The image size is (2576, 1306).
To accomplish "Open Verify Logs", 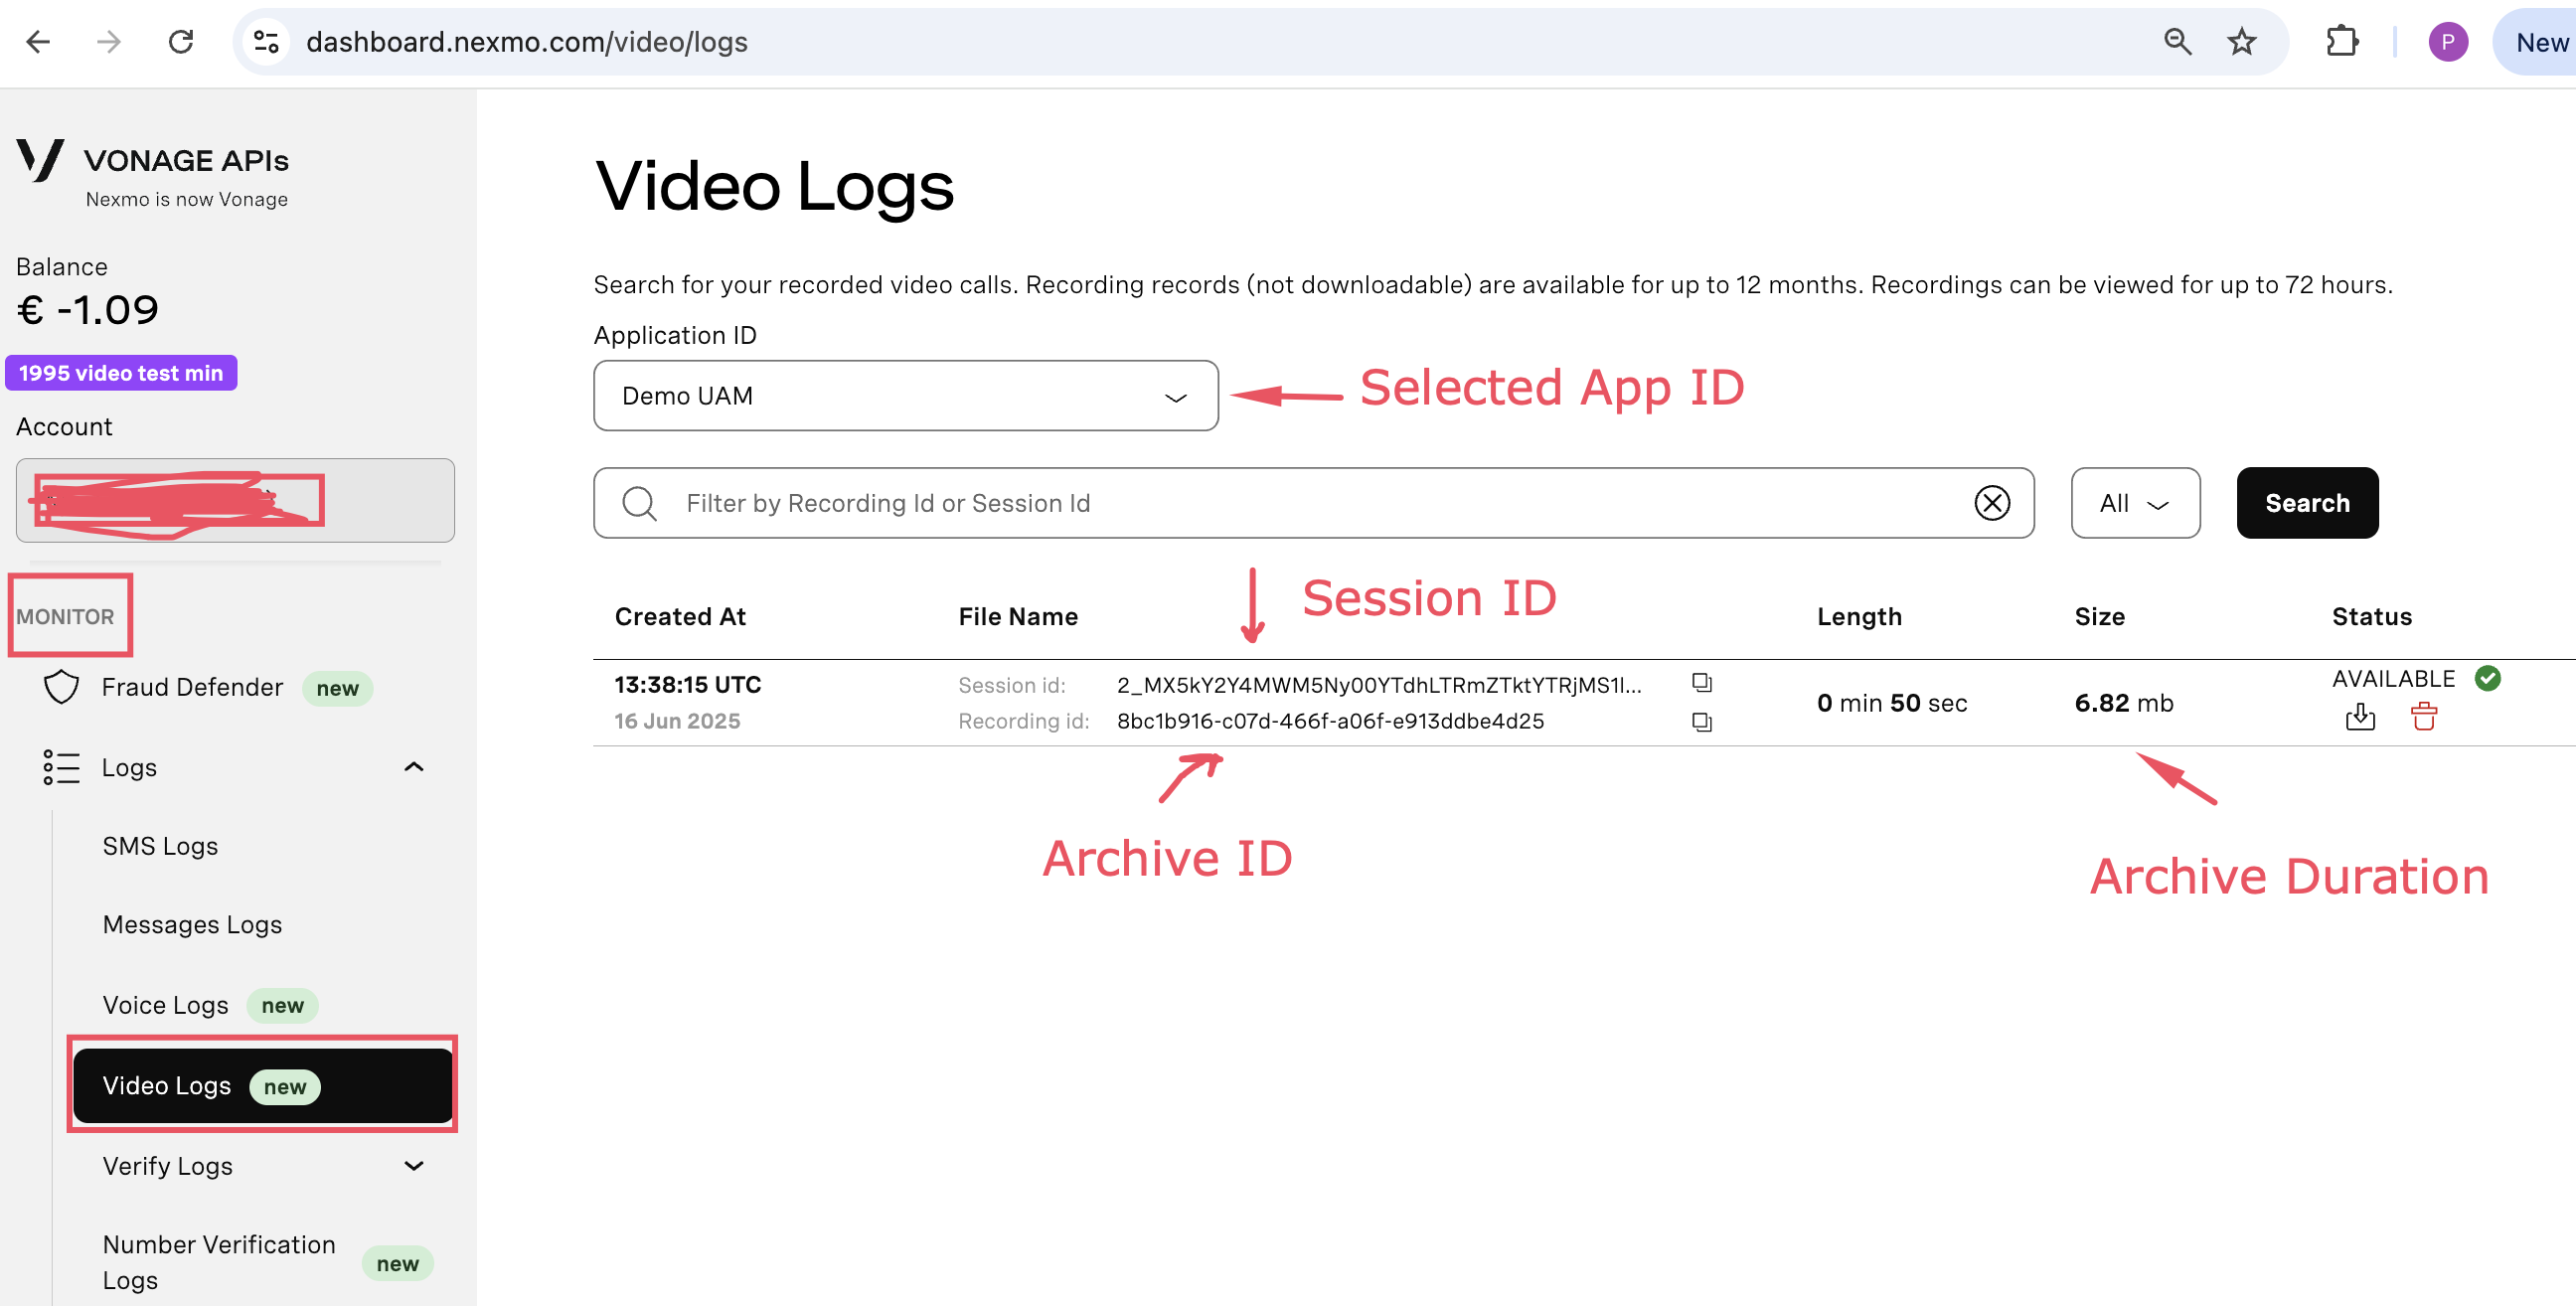I will 167,1166.
